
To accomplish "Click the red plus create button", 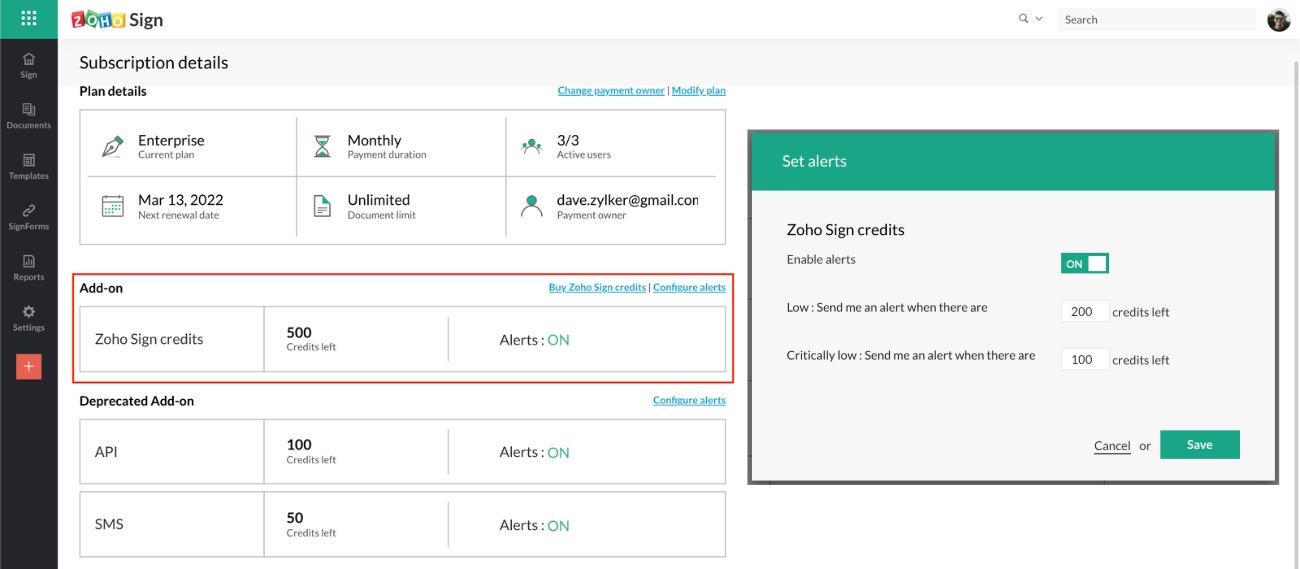I will (x=29, y=367).
